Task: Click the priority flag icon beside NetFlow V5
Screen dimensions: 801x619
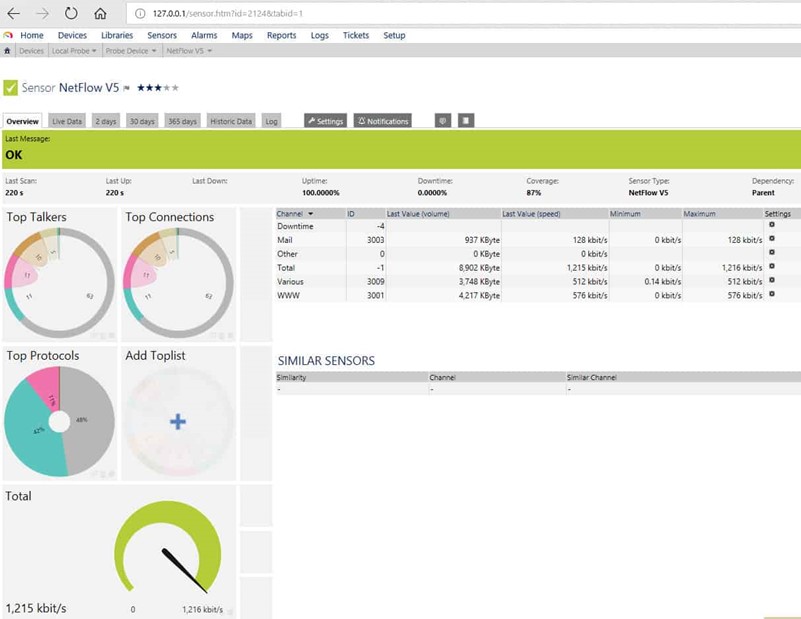Action: pos(127,88)
